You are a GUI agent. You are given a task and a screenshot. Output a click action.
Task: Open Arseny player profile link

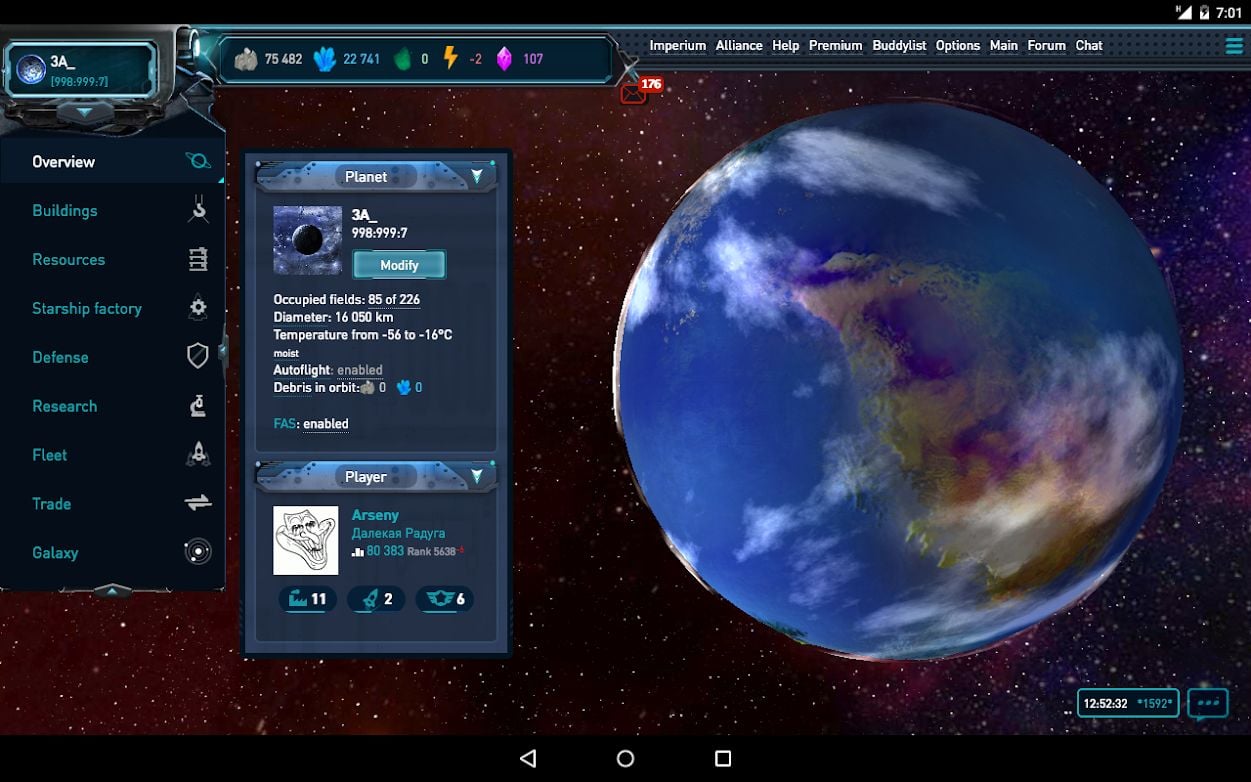pos(375,515)
